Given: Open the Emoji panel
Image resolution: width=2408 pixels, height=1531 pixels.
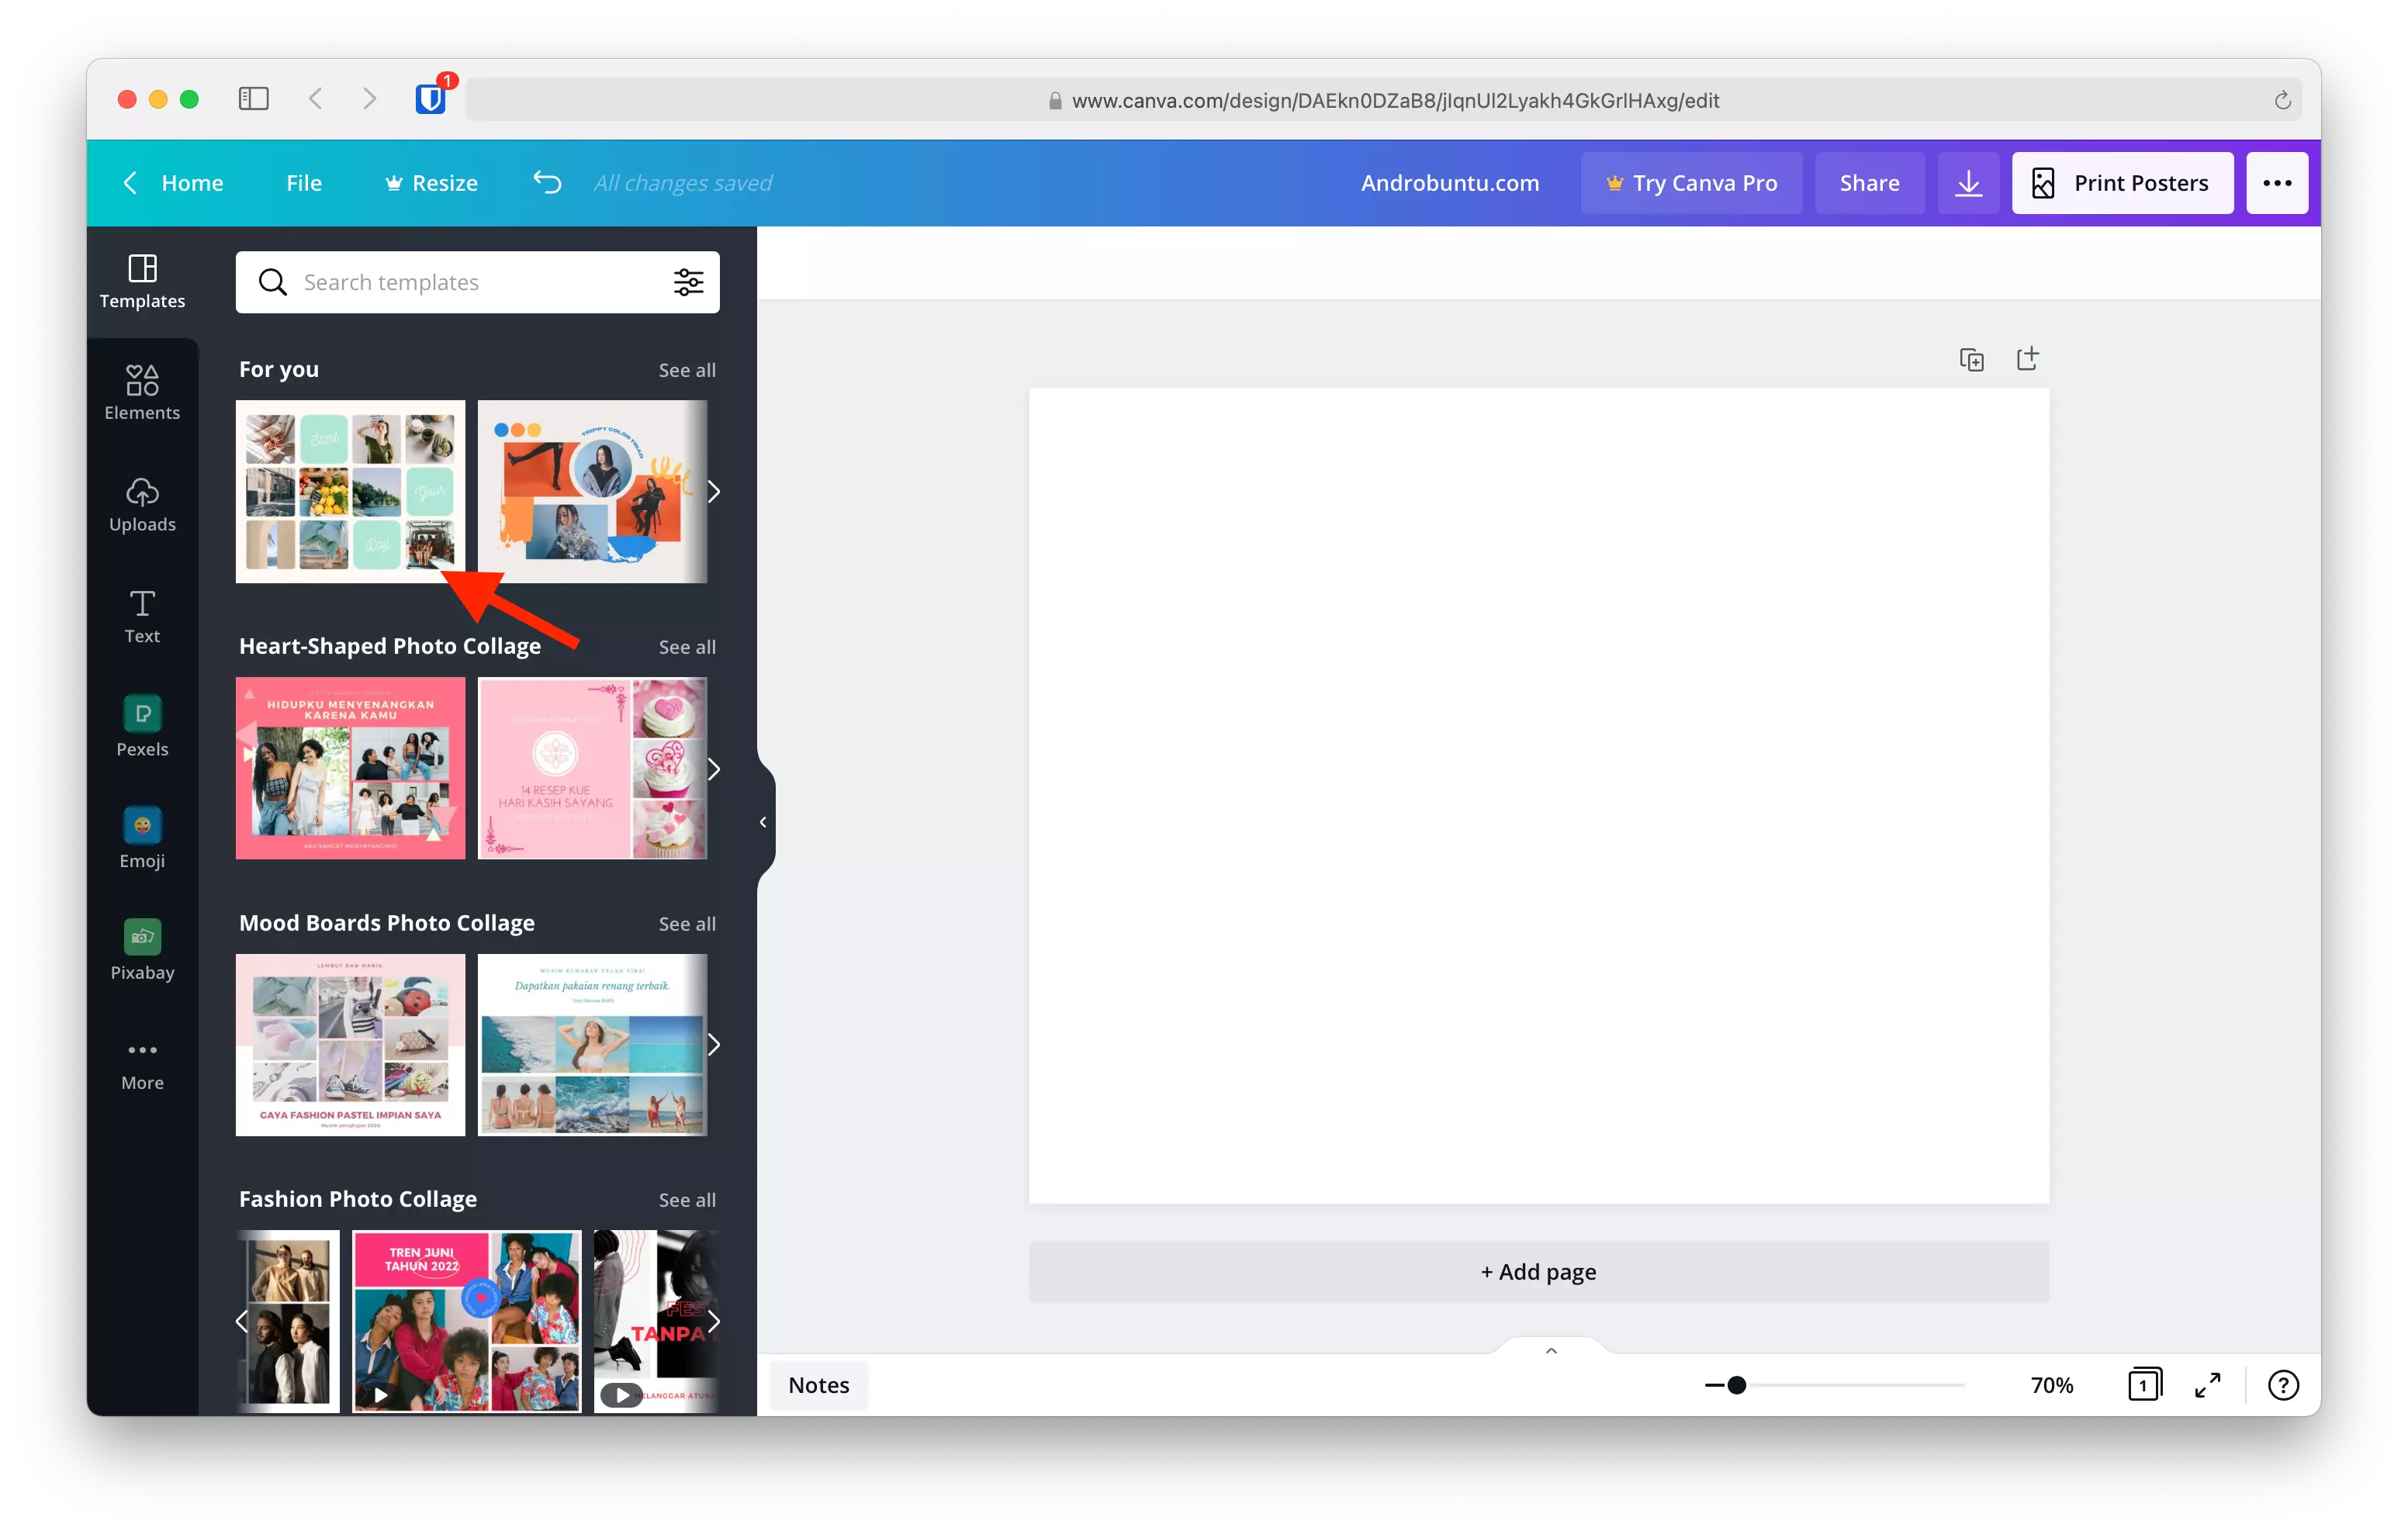Looking at the screenshot, I should pyautogui.click(x=141, y=838).
